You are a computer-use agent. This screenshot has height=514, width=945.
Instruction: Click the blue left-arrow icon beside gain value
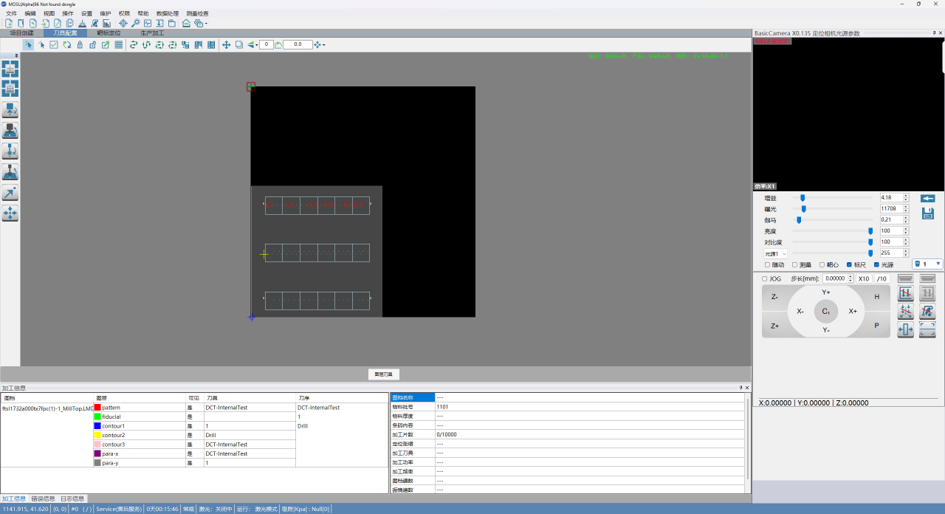click(928, 198)
